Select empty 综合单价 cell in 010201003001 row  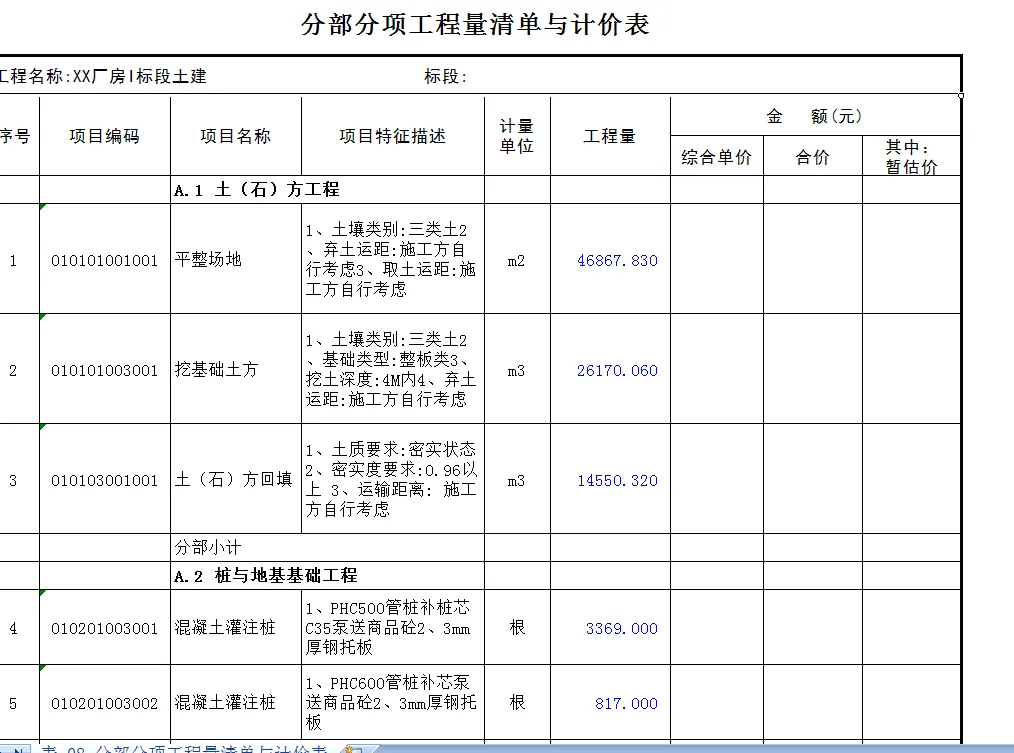coord(717,627)
